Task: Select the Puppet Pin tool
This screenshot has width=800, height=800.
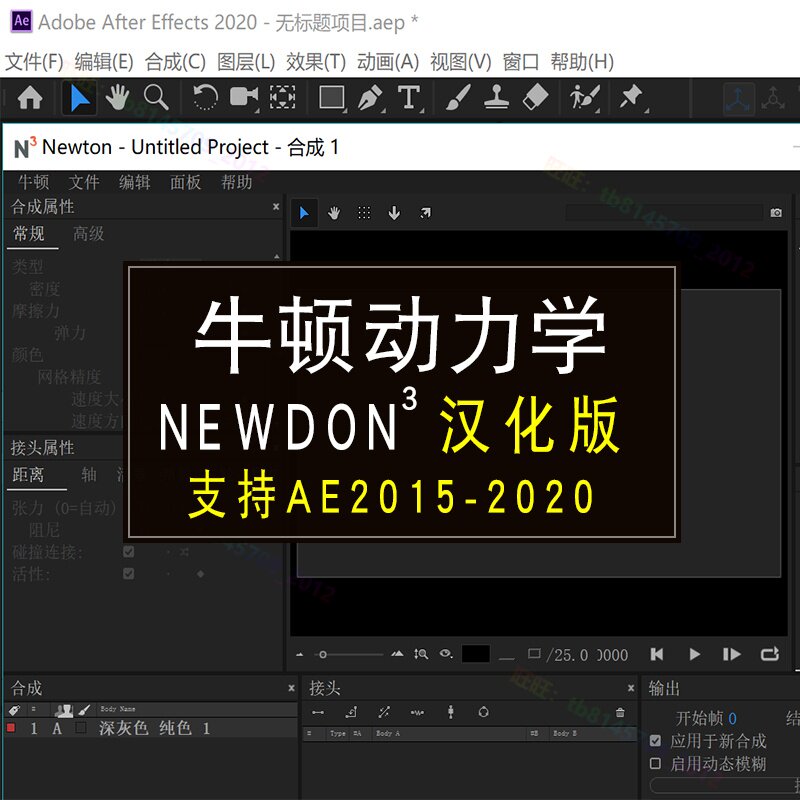Action: tap(630, 99)
